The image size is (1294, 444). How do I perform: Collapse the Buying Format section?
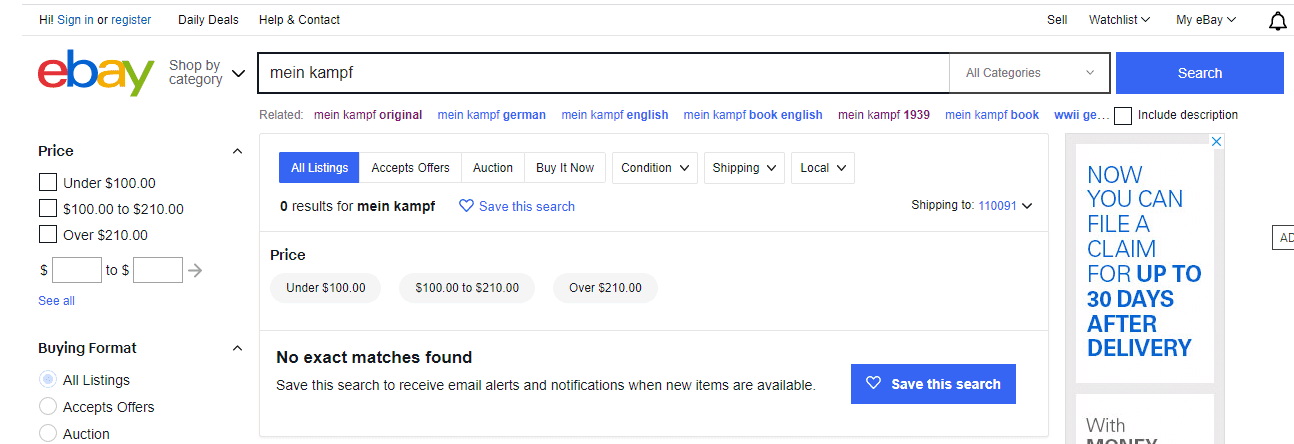[x=237, y=348]
